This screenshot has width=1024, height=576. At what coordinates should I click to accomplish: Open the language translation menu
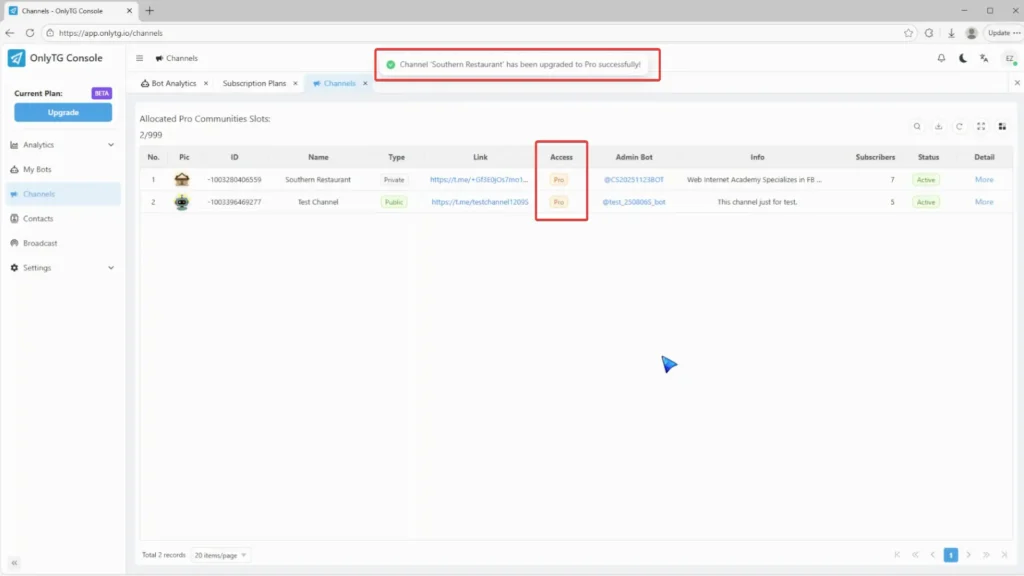click(984, 58)
